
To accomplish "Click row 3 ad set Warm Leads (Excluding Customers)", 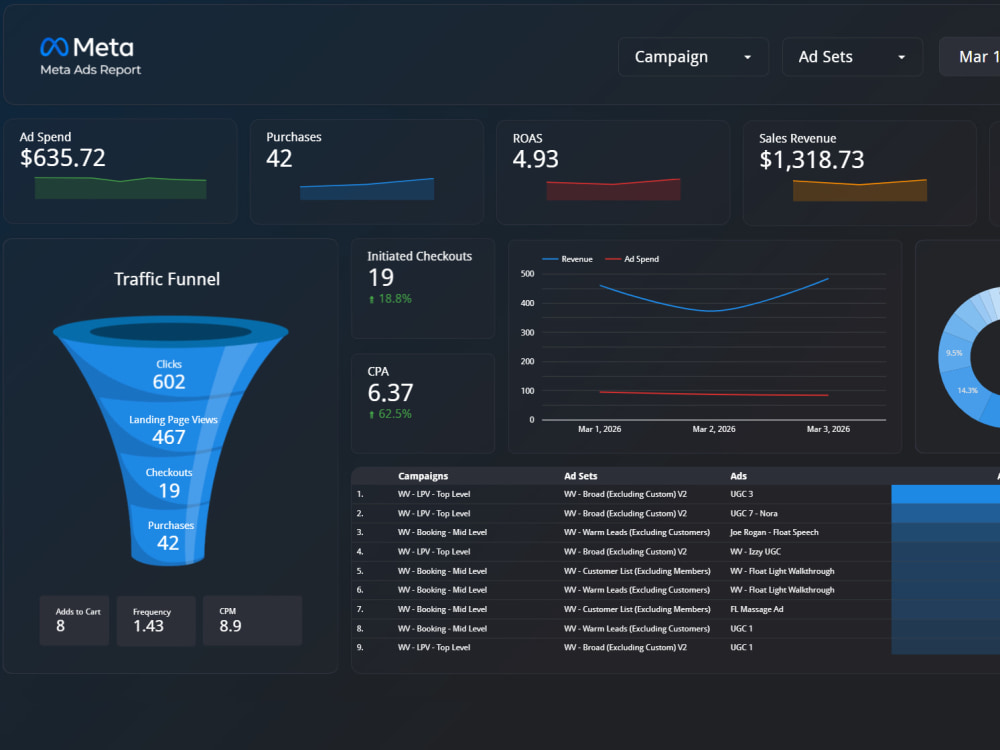I will pos(636,533).
